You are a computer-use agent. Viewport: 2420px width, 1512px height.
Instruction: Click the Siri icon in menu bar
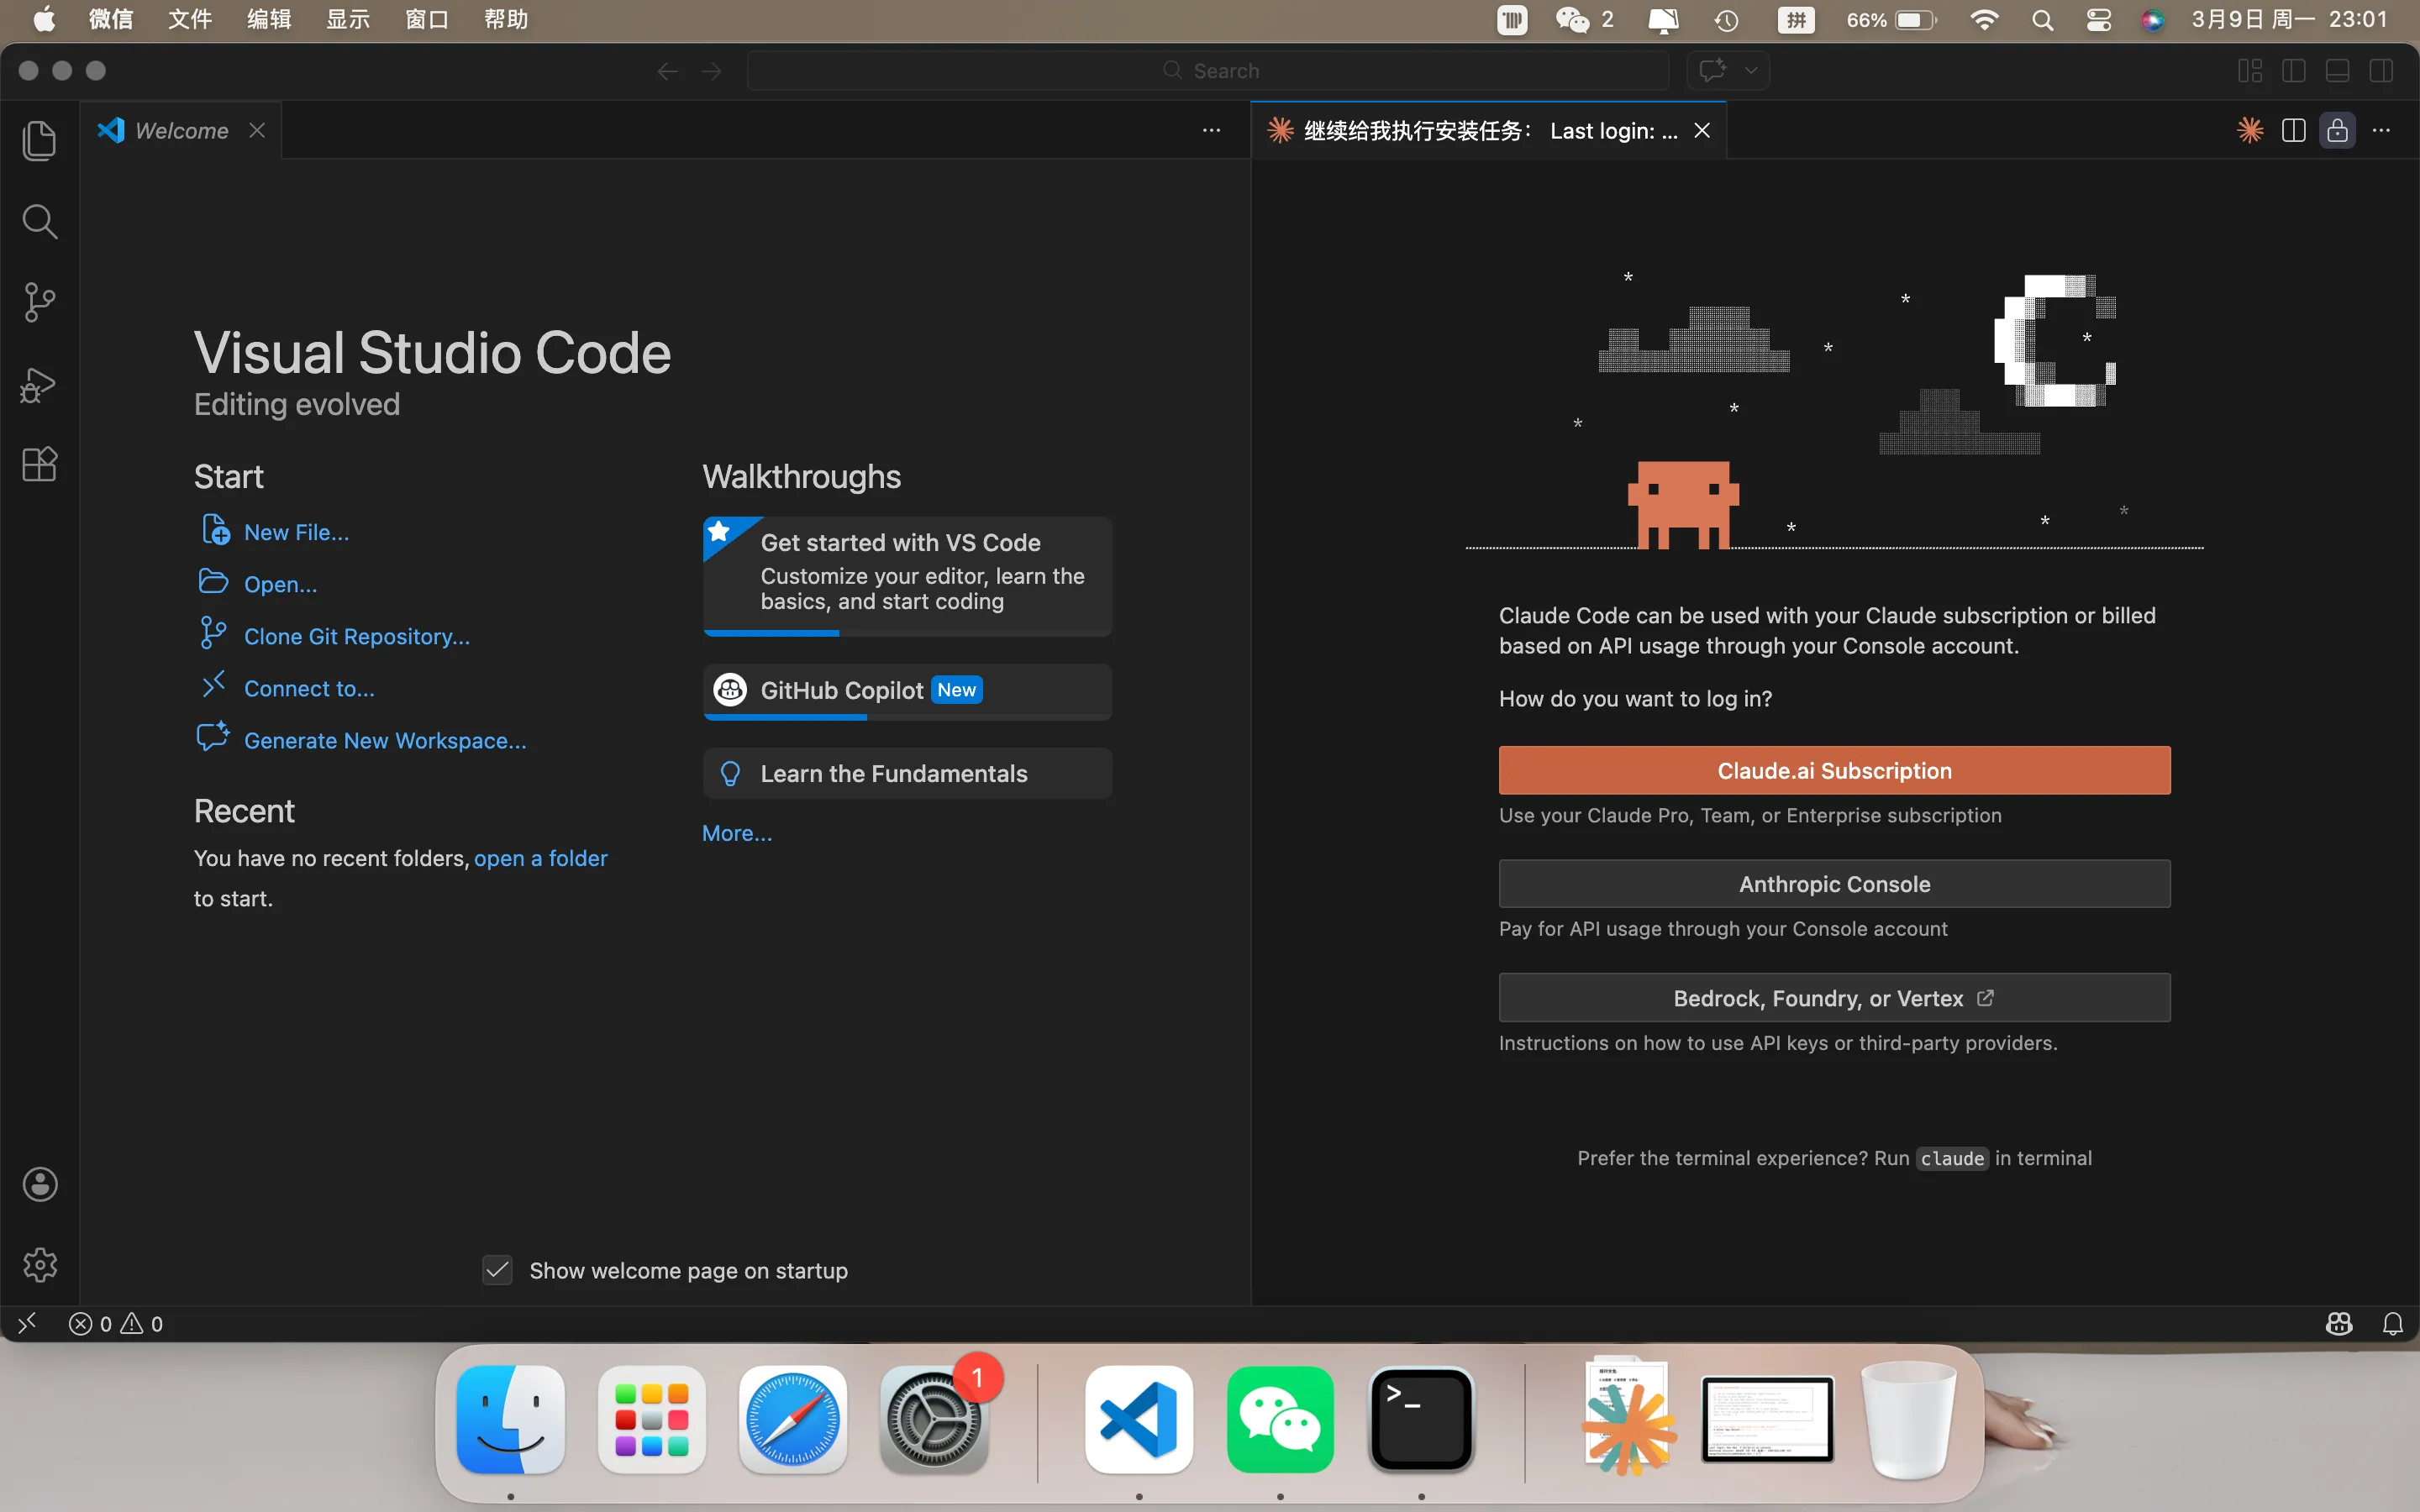coord(2152,20)
